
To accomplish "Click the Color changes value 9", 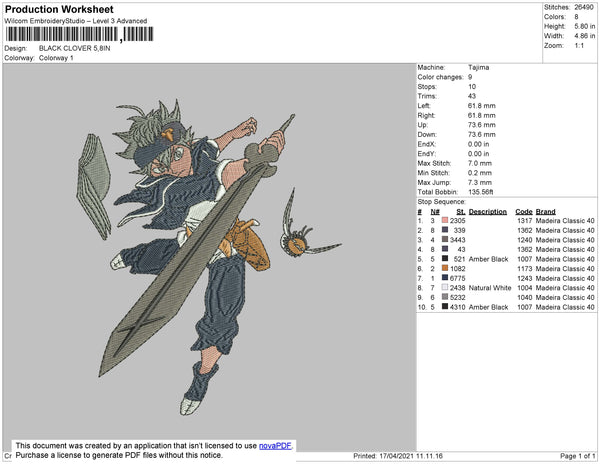I will [470, 77].
